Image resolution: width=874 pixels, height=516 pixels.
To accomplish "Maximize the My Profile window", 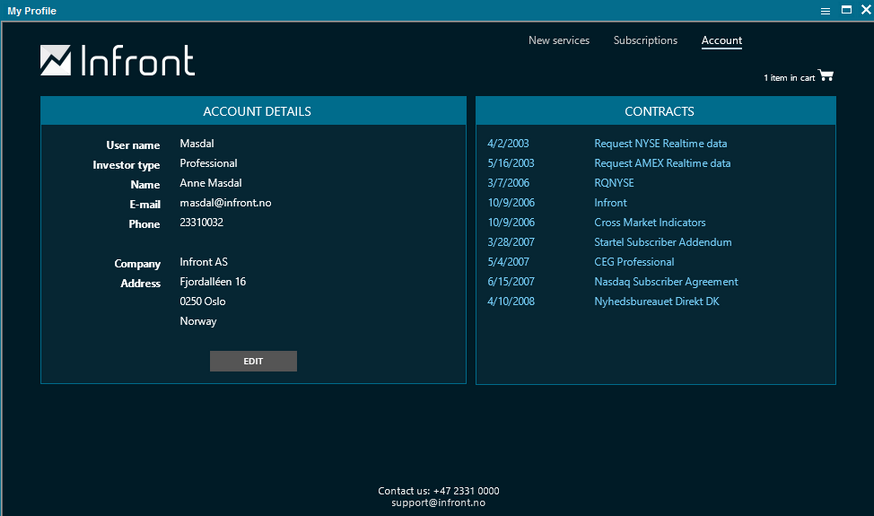I will coord(846,10).
